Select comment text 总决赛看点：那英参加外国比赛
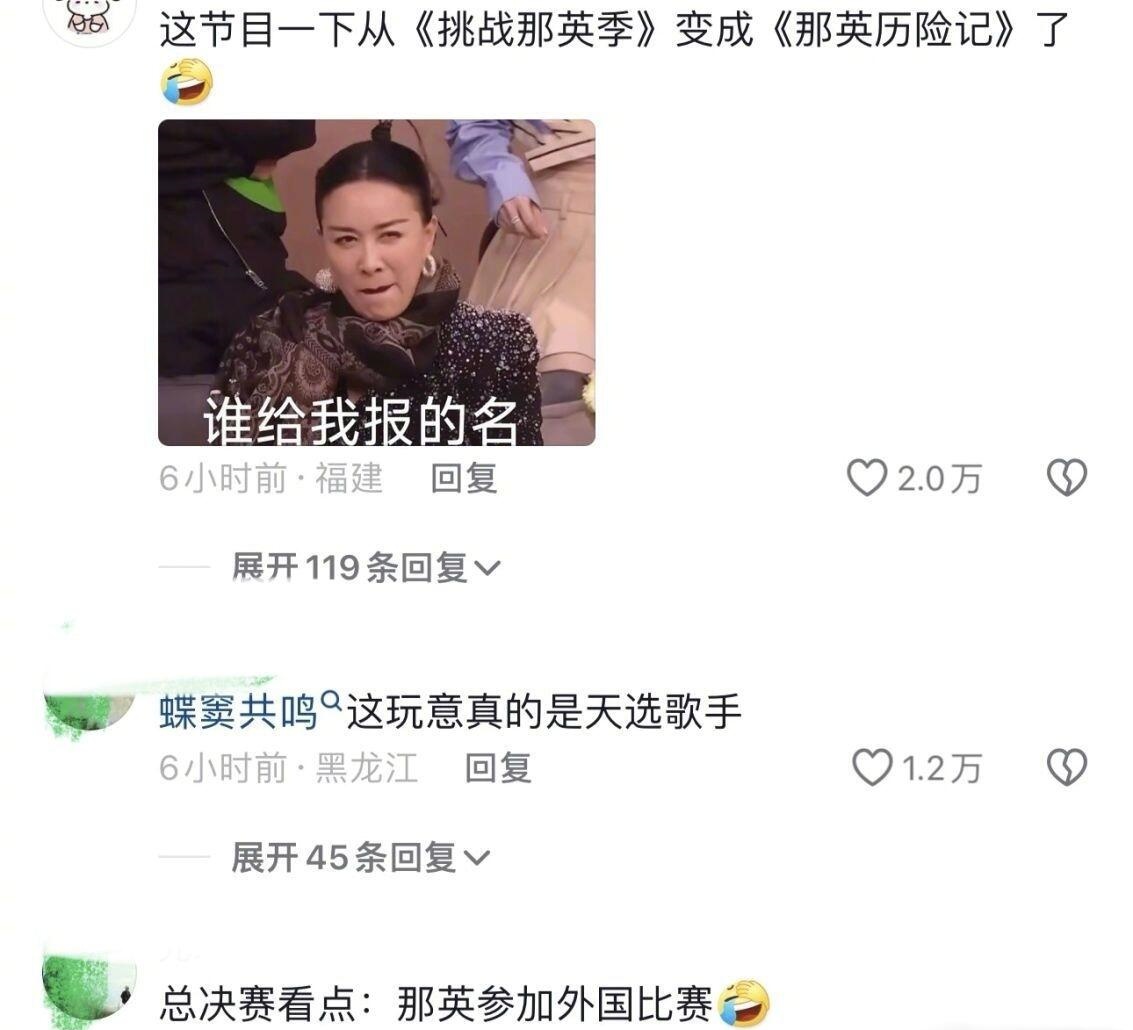Viewport: 1133px width, 1030px height. coord(436,1004)
